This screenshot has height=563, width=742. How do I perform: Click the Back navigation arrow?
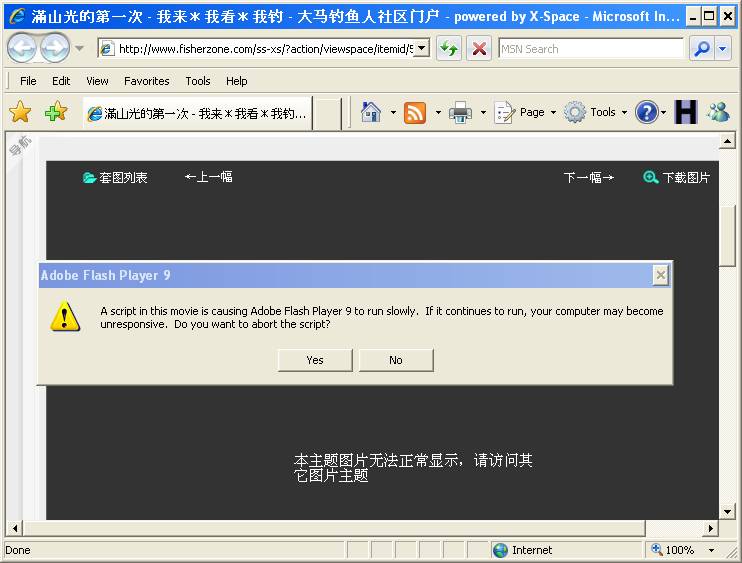coord(21,48)
